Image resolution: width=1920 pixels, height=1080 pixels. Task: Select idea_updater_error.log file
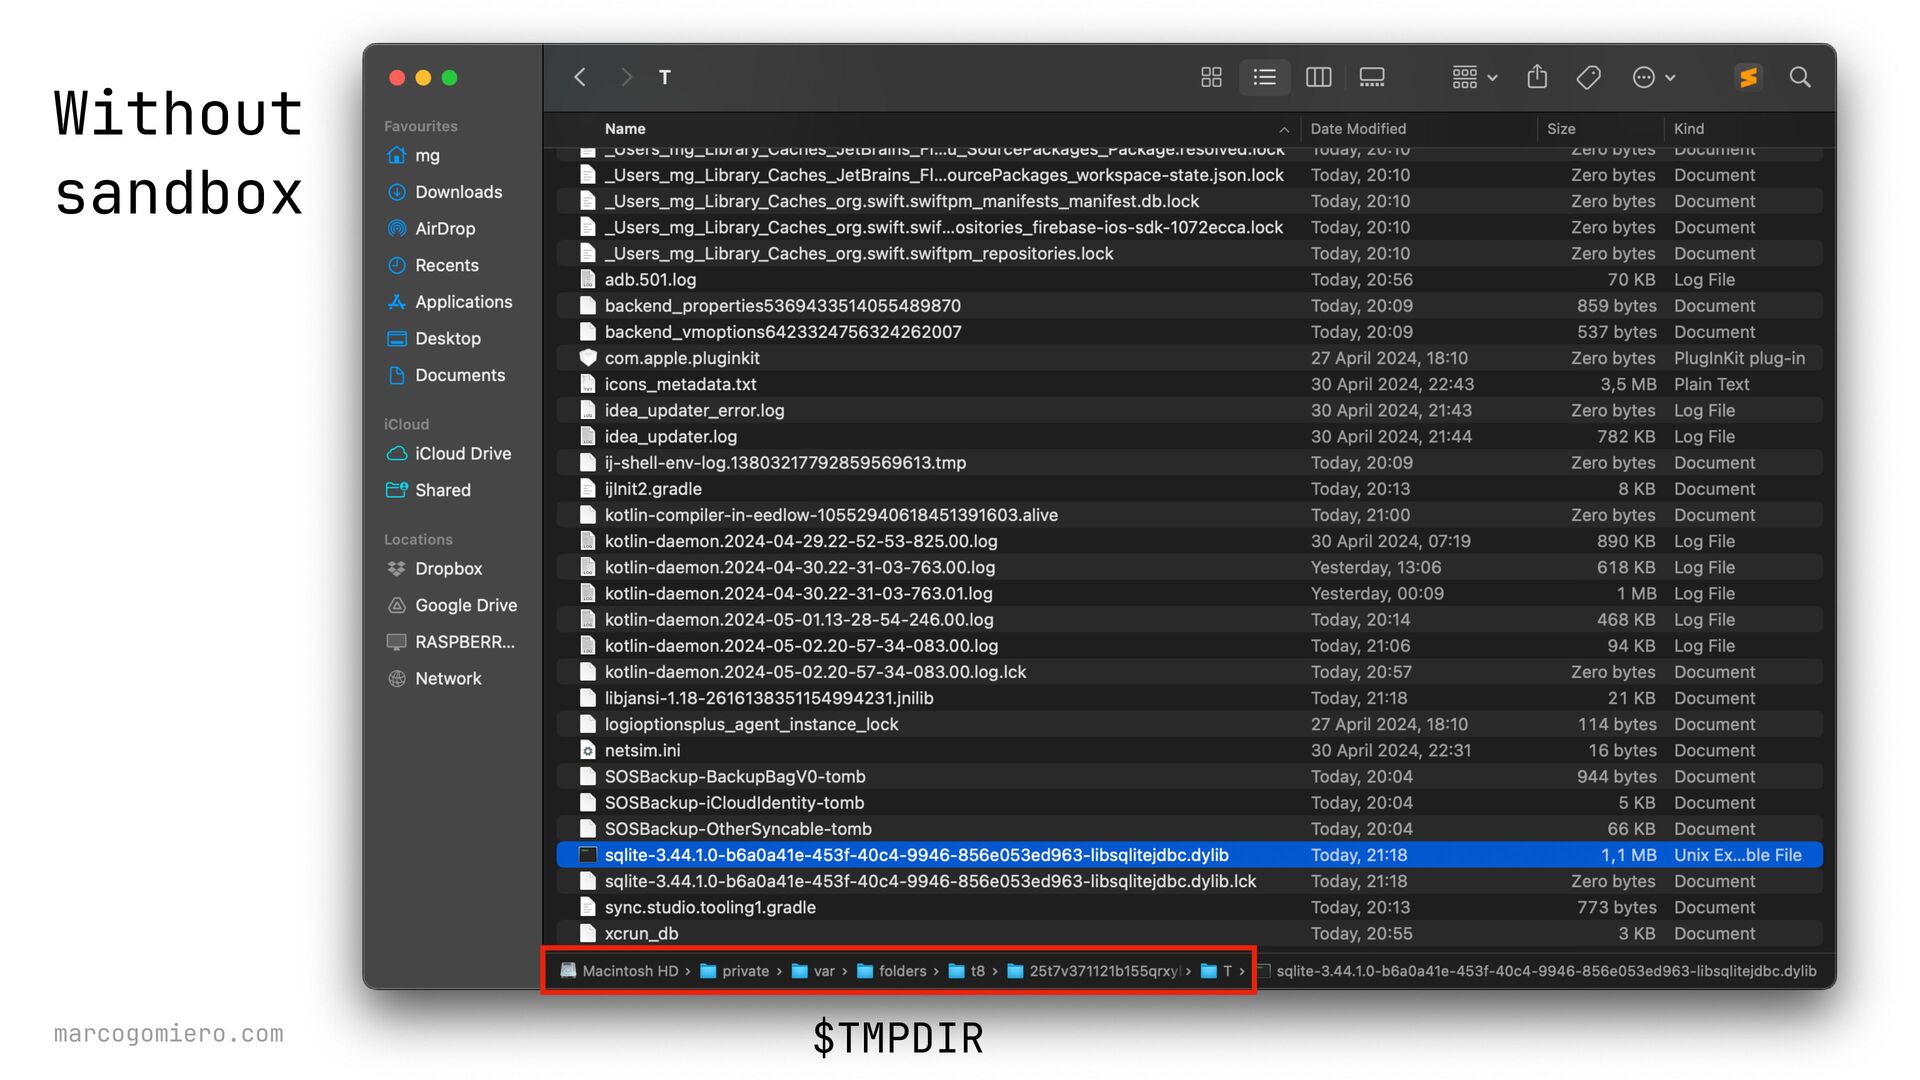[x=1189, y=411]
